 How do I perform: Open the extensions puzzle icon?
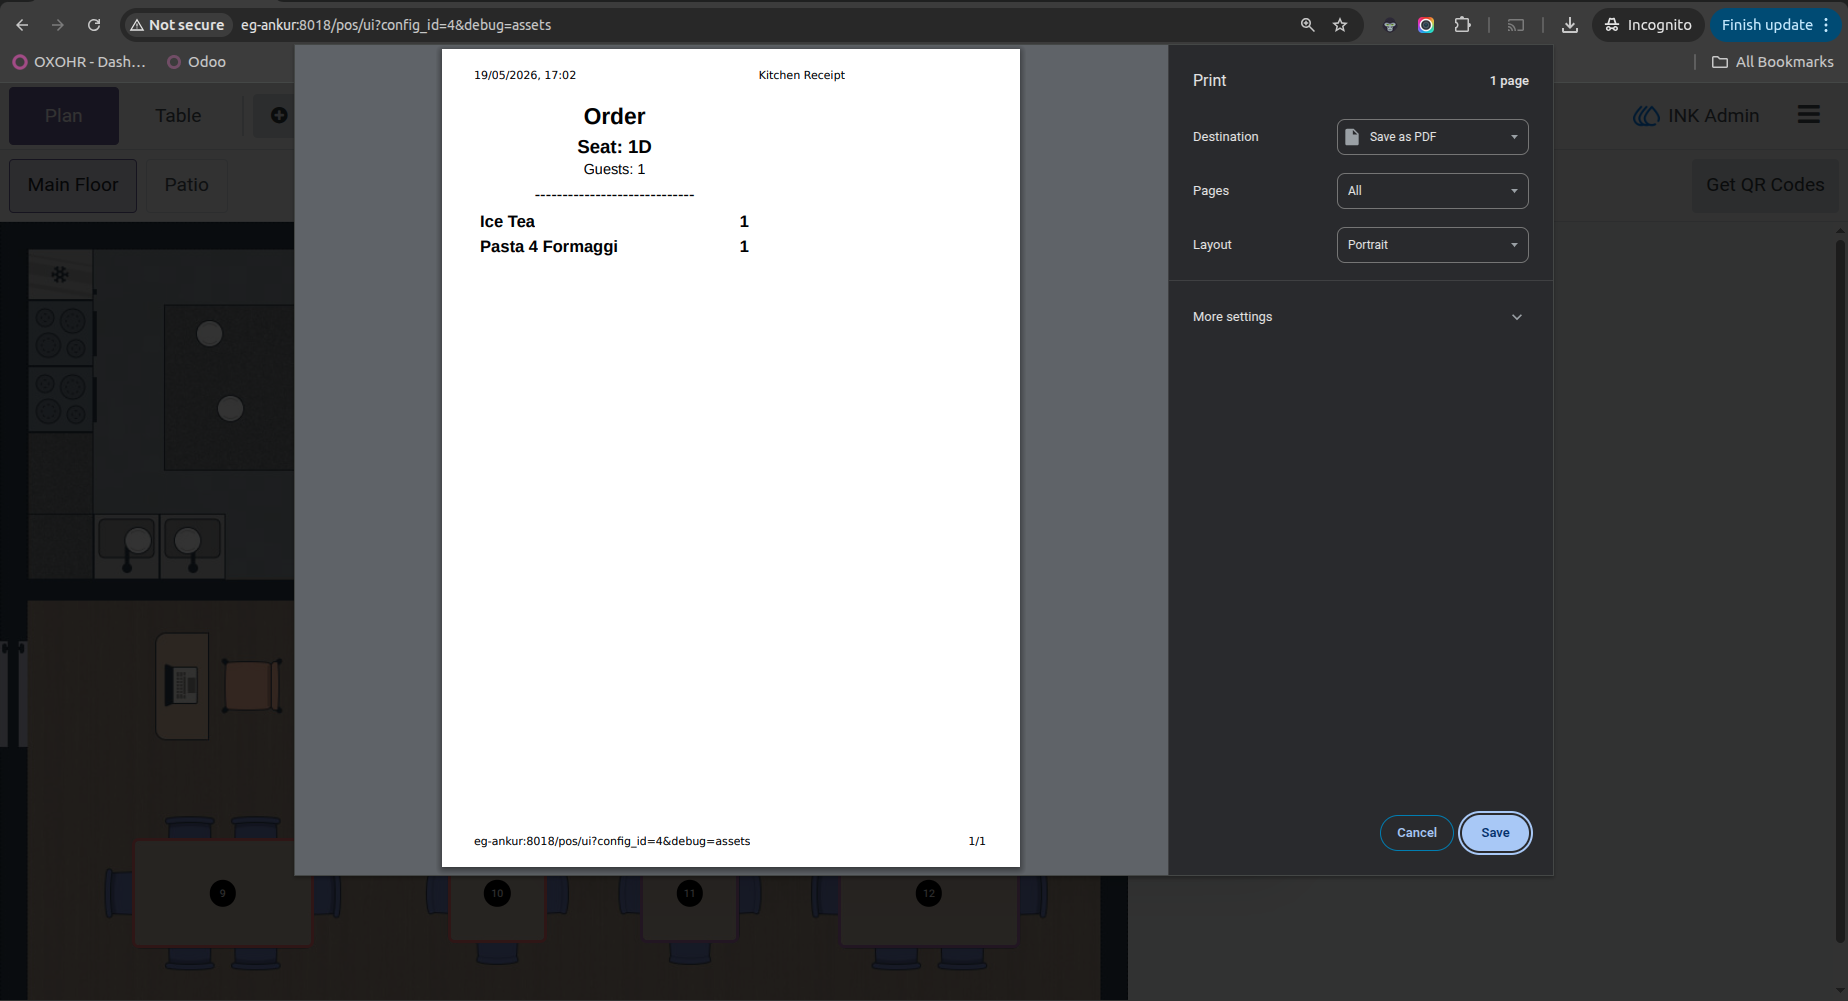click(1462, 25)
